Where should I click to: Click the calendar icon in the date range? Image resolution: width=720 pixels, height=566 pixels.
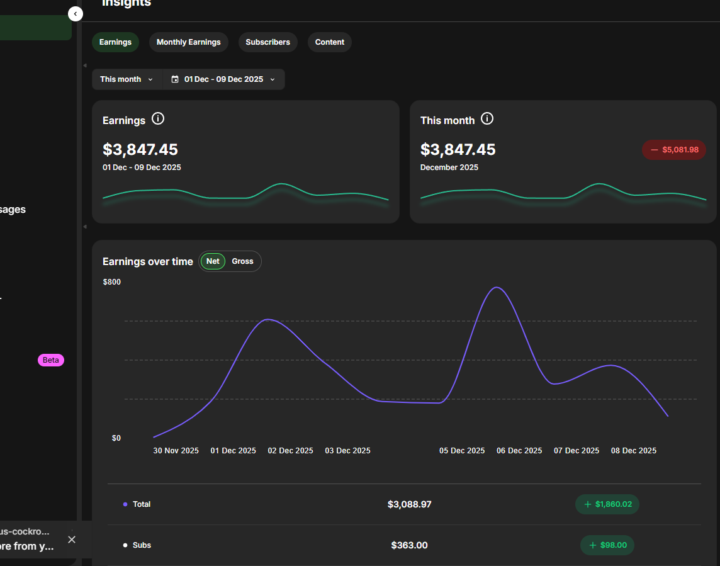click(x=175, y=79)
